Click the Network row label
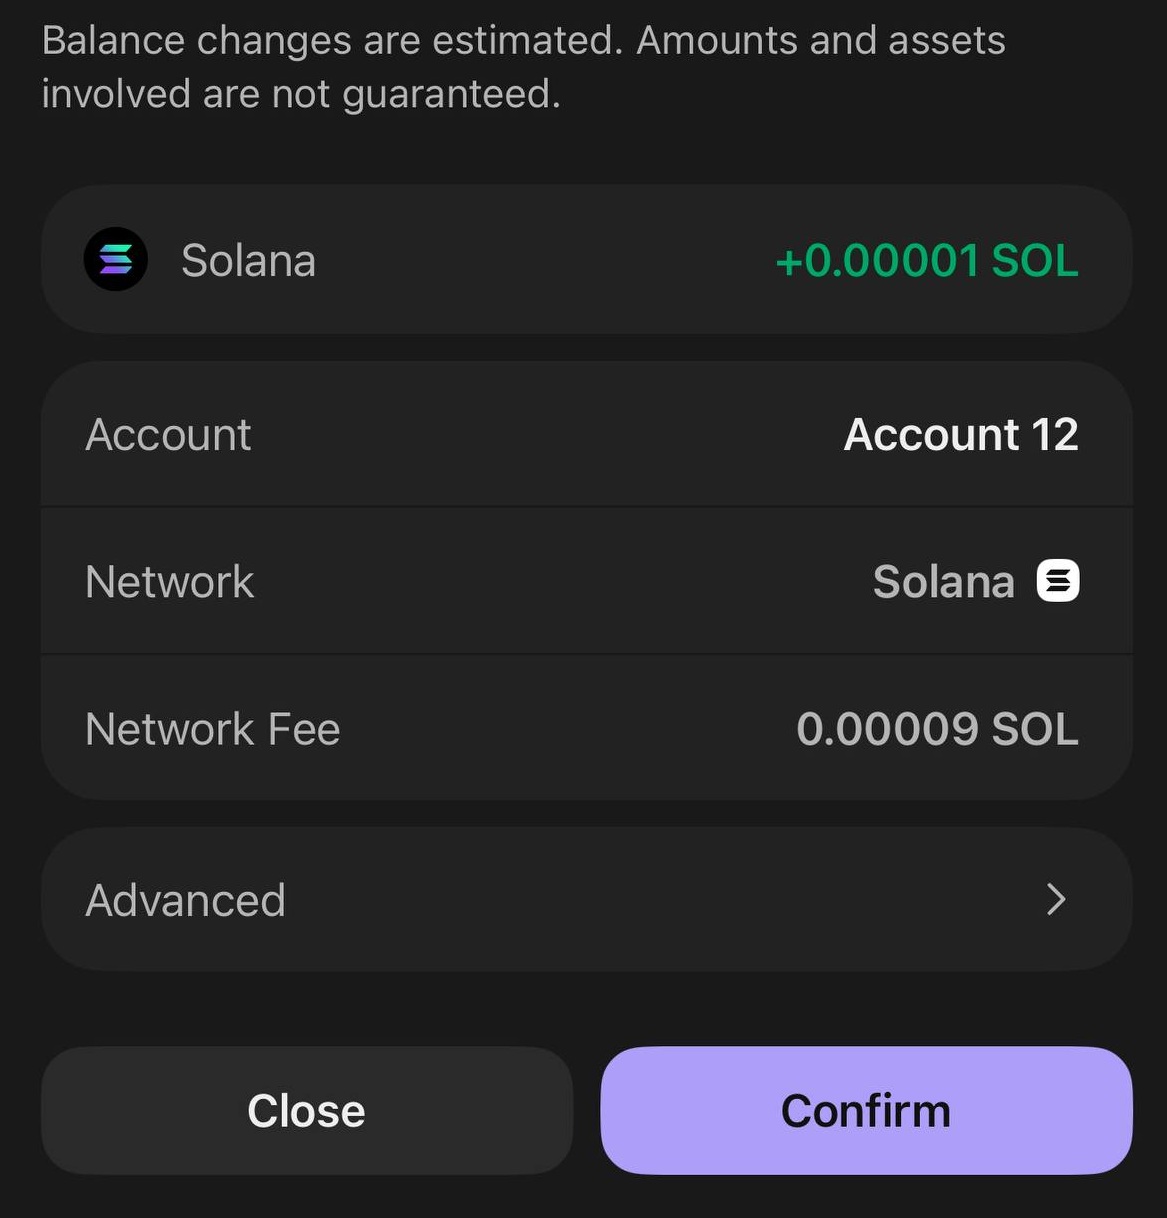The height and width of the screenshot is (1218, 1167). (170, 582)
